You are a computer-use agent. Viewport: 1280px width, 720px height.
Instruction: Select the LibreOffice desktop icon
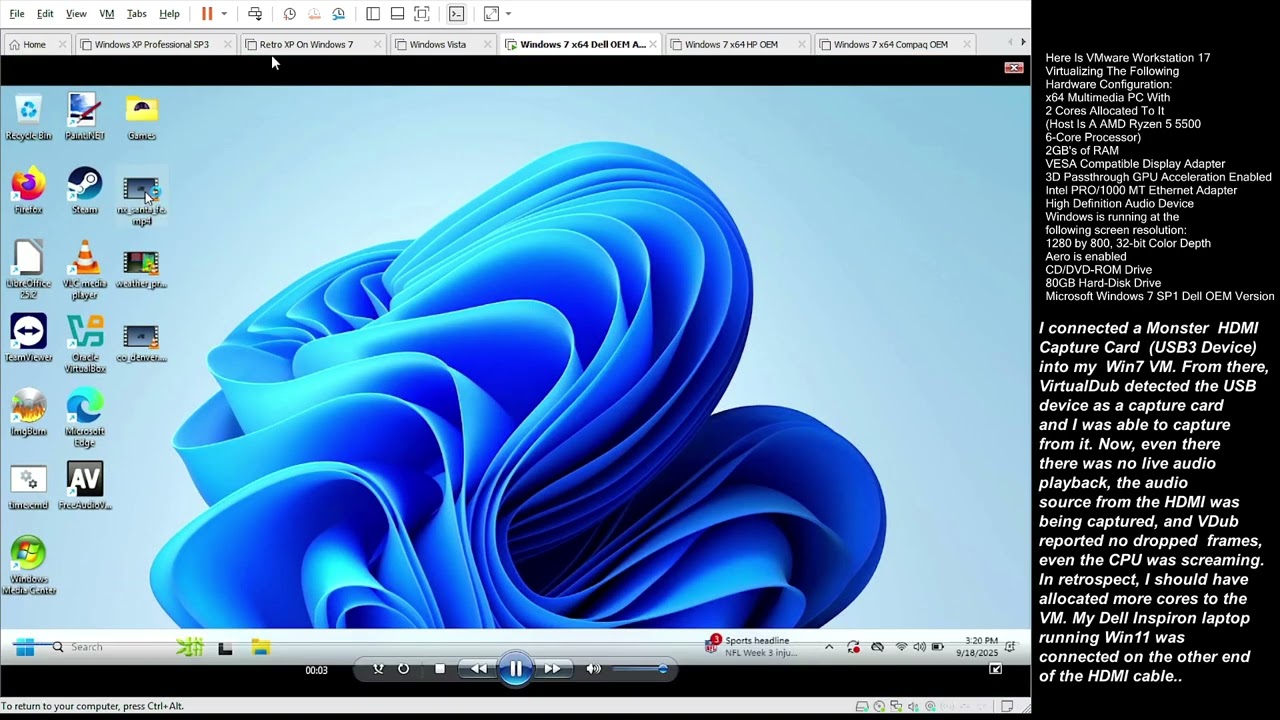[29, 270]
